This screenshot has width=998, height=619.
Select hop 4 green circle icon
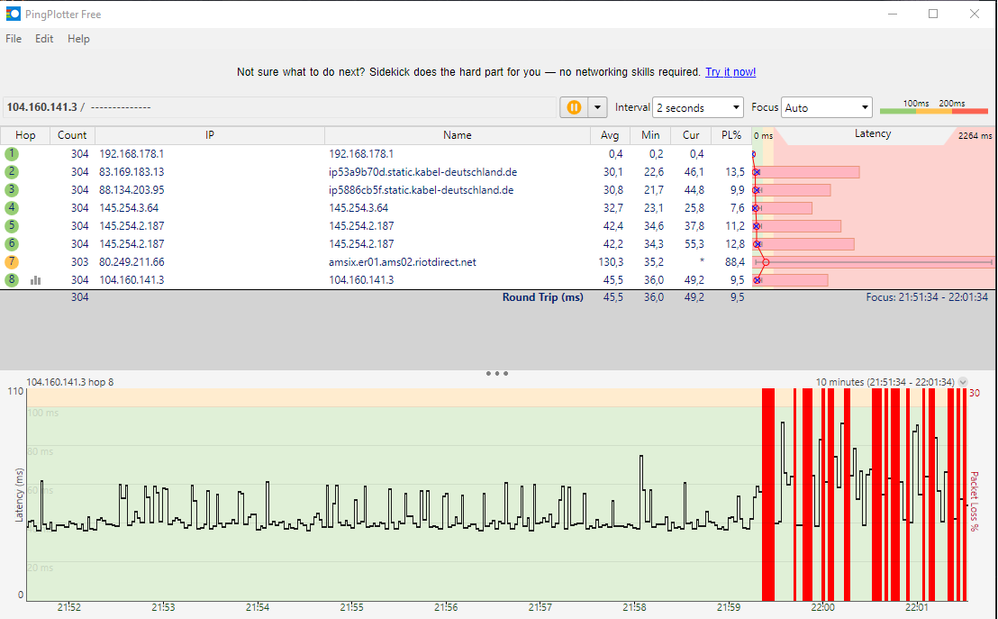tap(11, 208)
